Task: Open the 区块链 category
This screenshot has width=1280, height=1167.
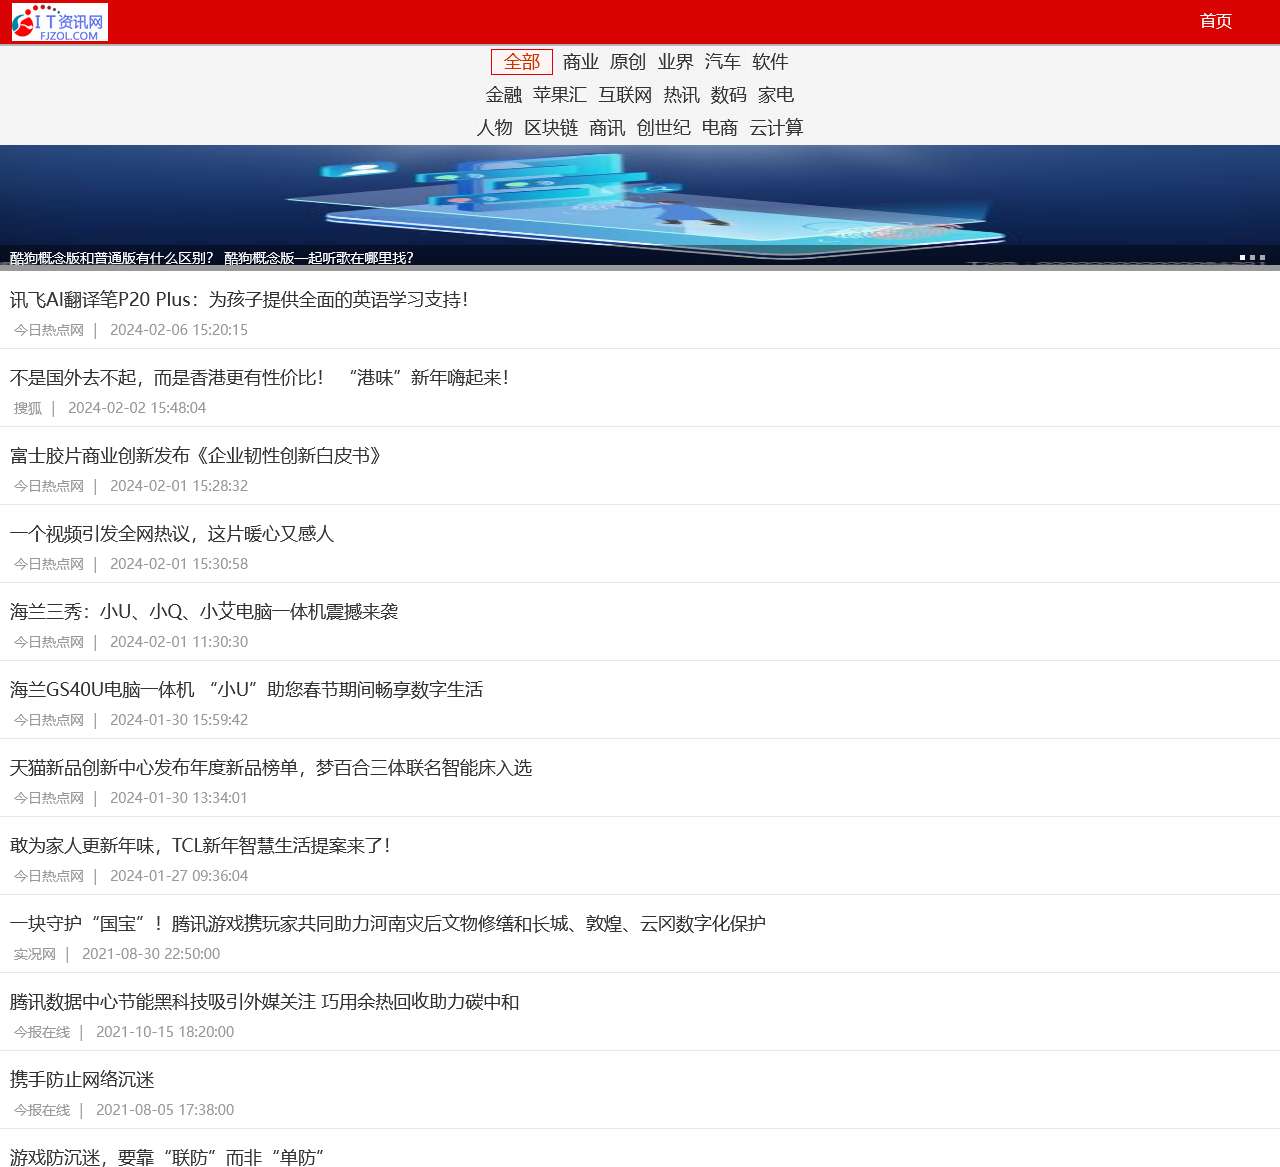Action: 551,128
